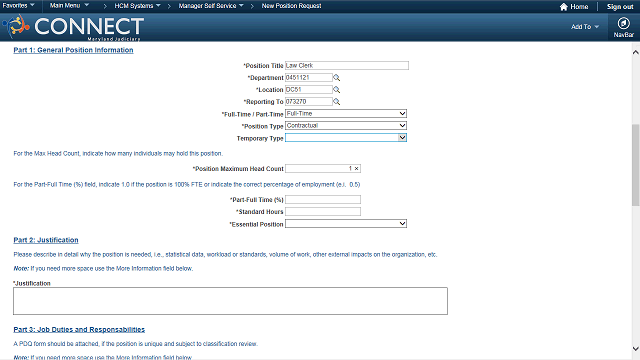The height and width of the screenshot is (360, 640).
Task: Open the Full-Time / Part-Time dropdown
Action: [346, 113]
